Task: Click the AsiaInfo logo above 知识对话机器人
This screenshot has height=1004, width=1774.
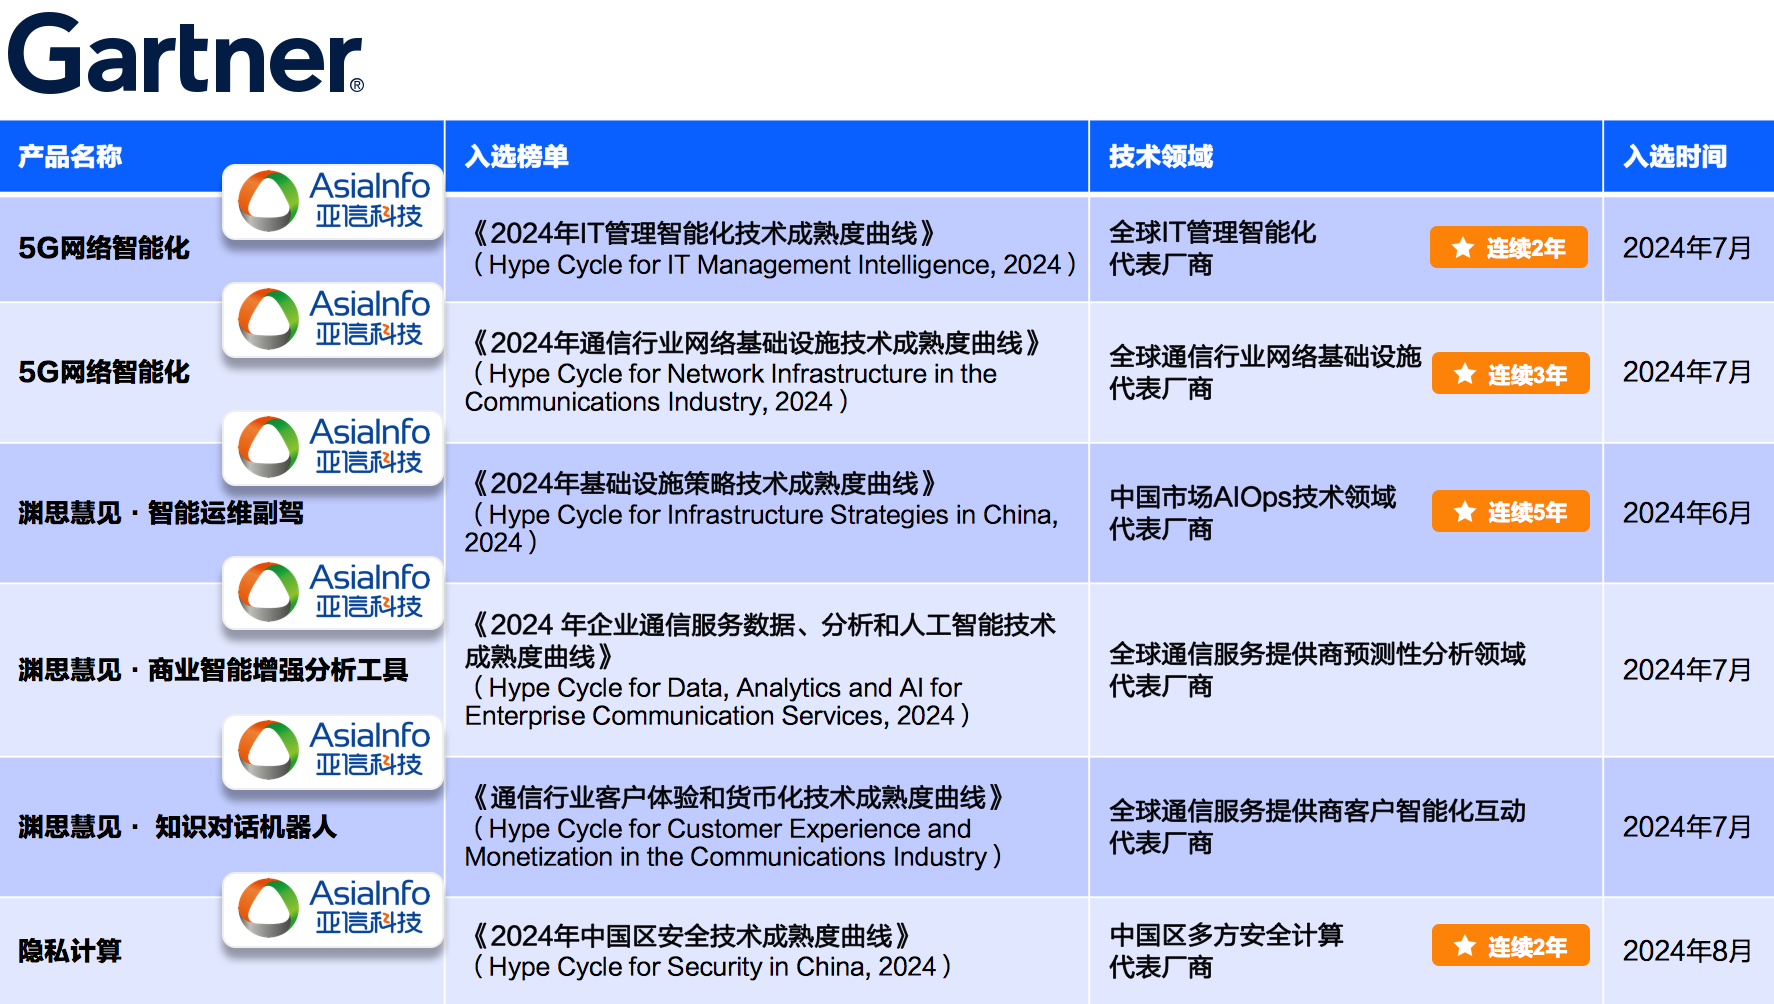Action: (x=333, y=751)
